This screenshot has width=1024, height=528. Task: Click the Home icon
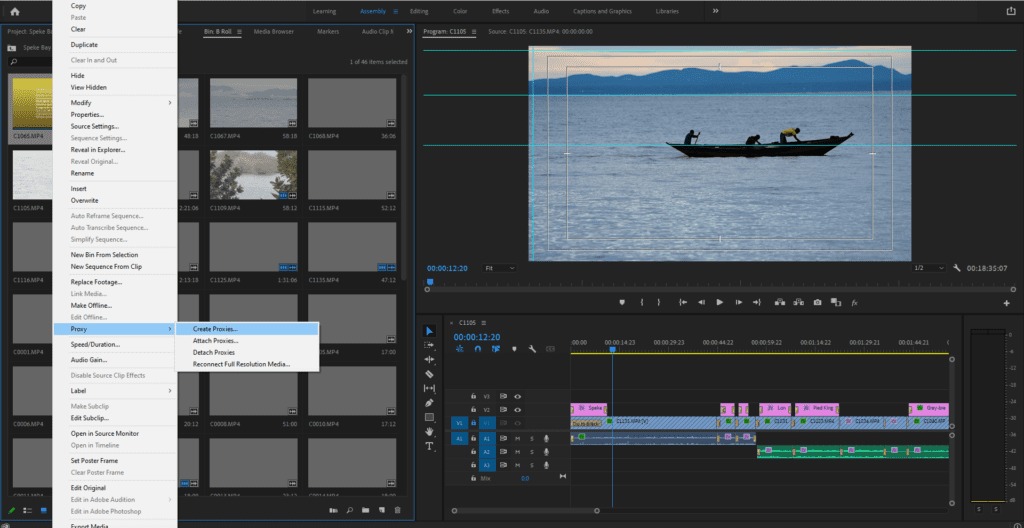(x=14, y=11)
